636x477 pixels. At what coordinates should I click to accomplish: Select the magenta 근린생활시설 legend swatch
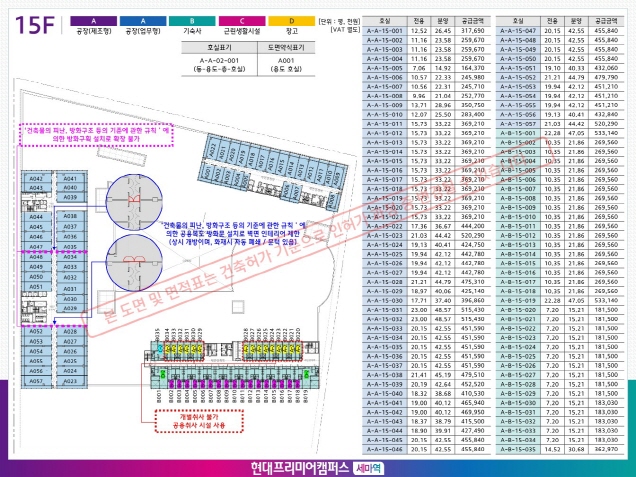coord(241,20)
